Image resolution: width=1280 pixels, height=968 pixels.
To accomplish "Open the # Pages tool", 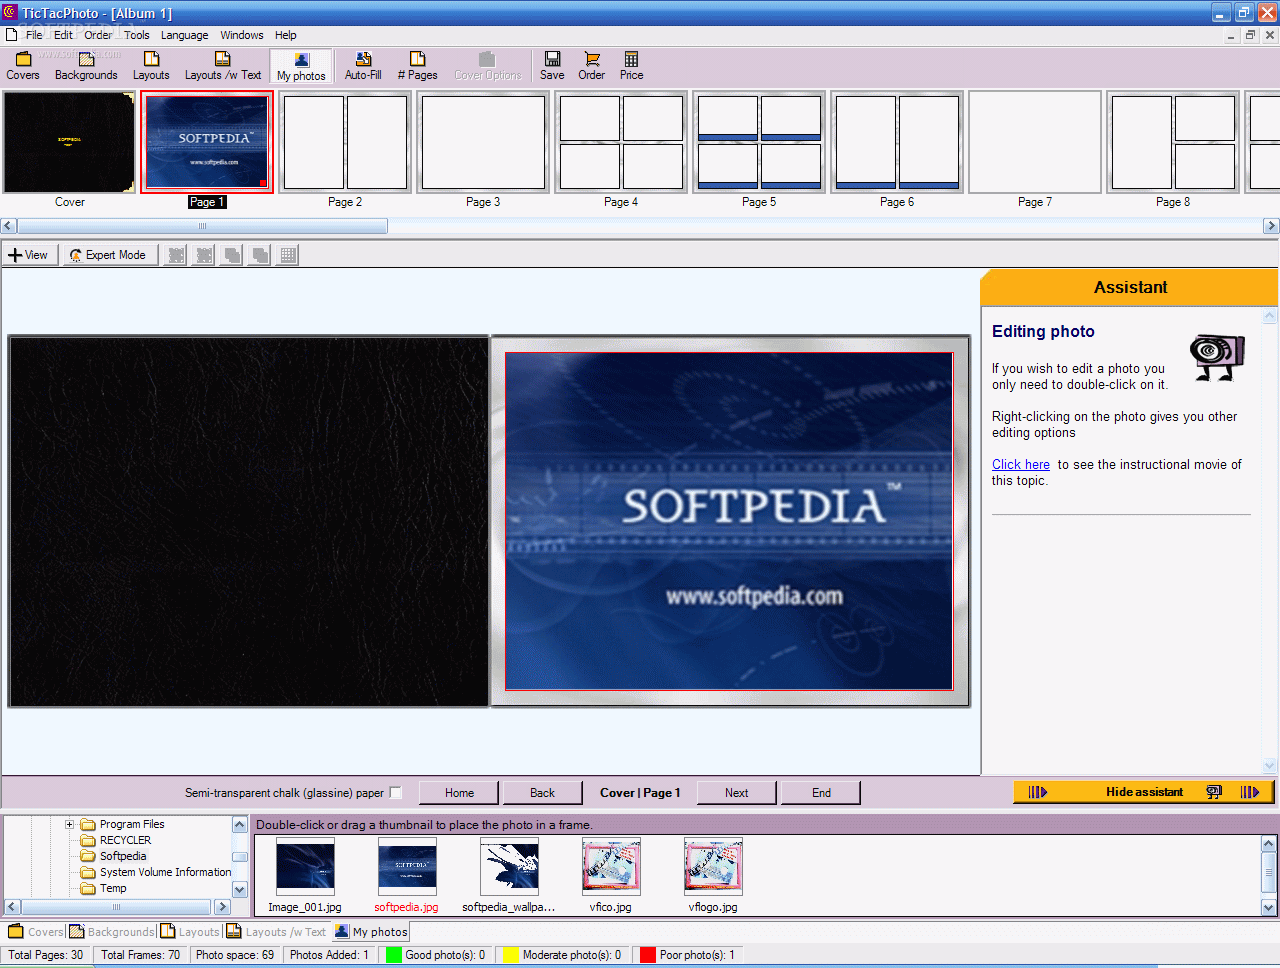I will 417,66.
